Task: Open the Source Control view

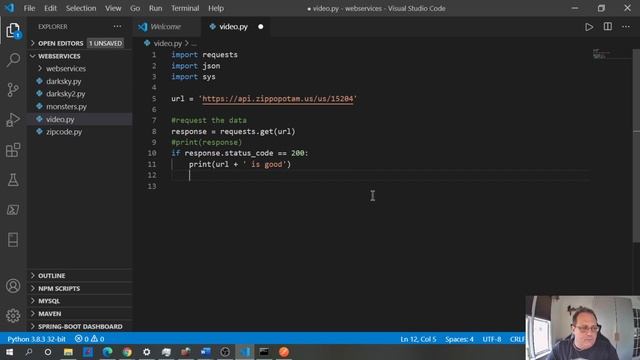Action: tap(13, 90)
